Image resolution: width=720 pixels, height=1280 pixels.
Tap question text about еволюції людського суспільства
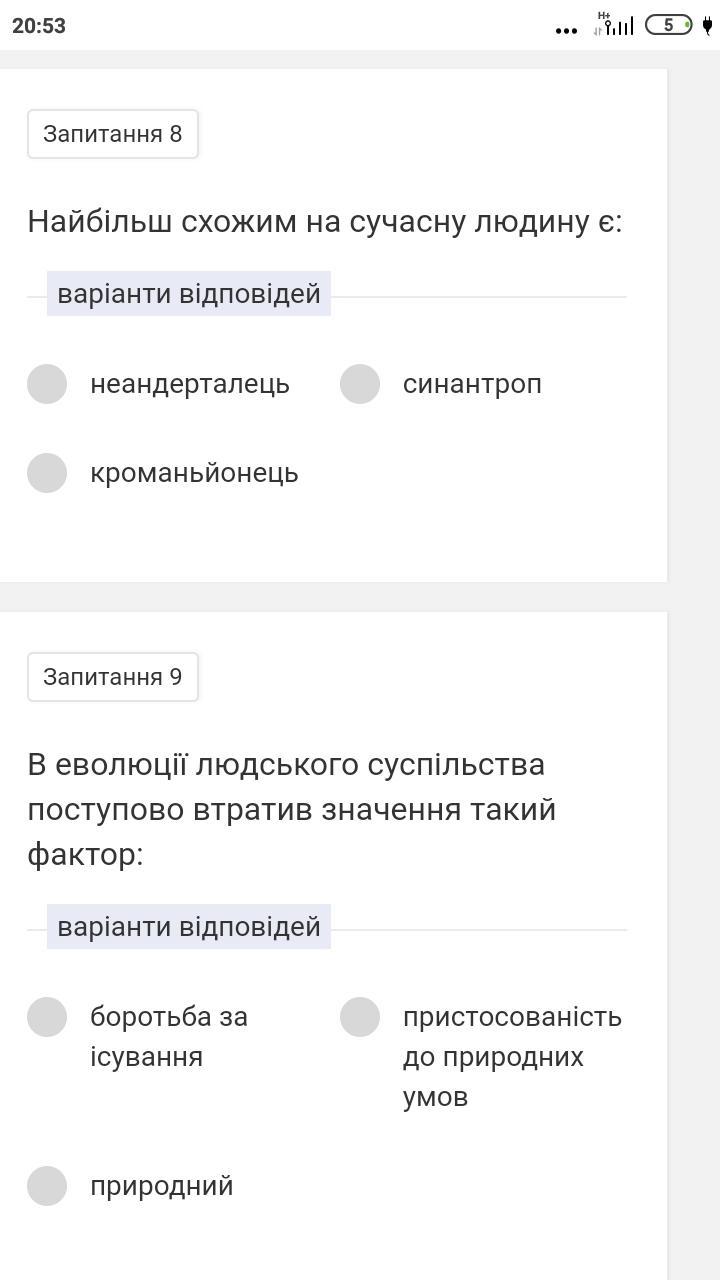point(291,809)
